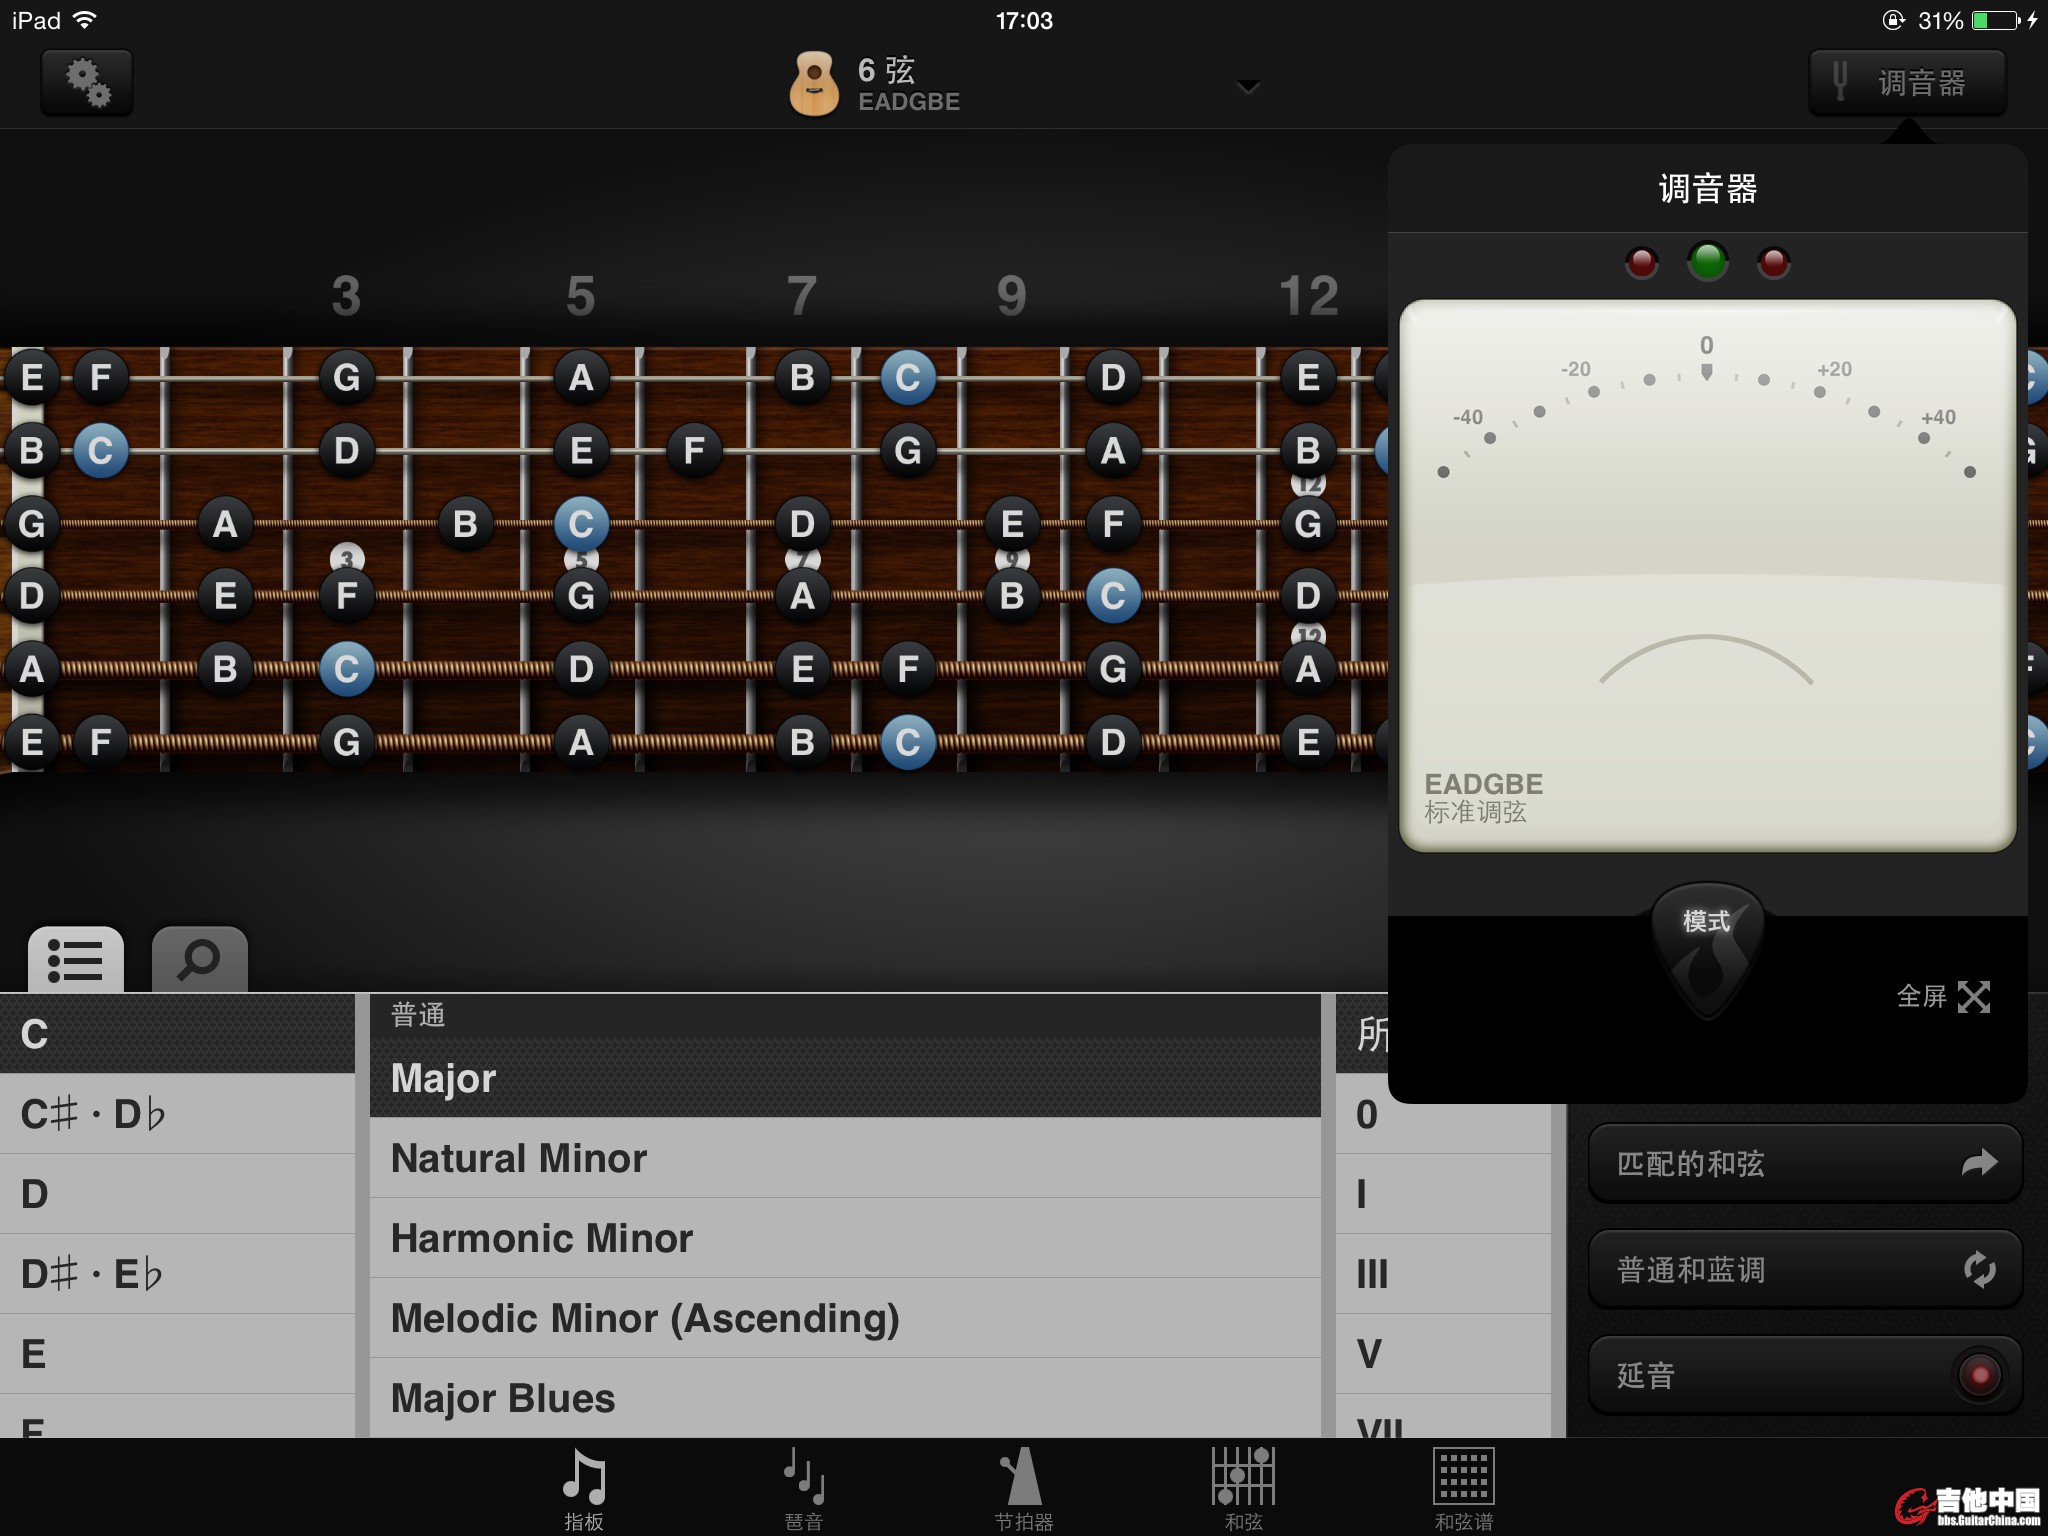Open the settings gears icon

(x=87, y=82)
